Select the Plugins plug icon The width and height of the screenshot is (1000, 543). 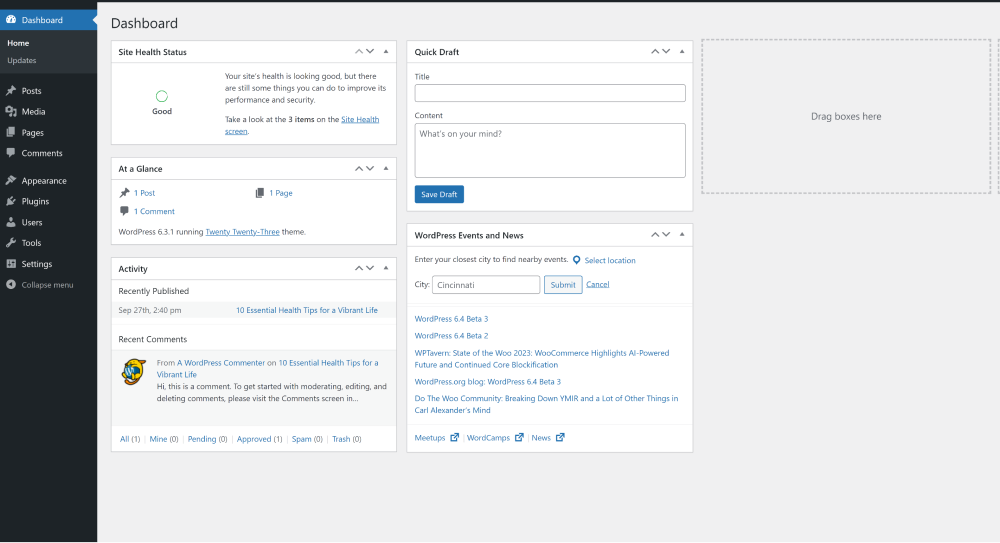pos(11,201)
